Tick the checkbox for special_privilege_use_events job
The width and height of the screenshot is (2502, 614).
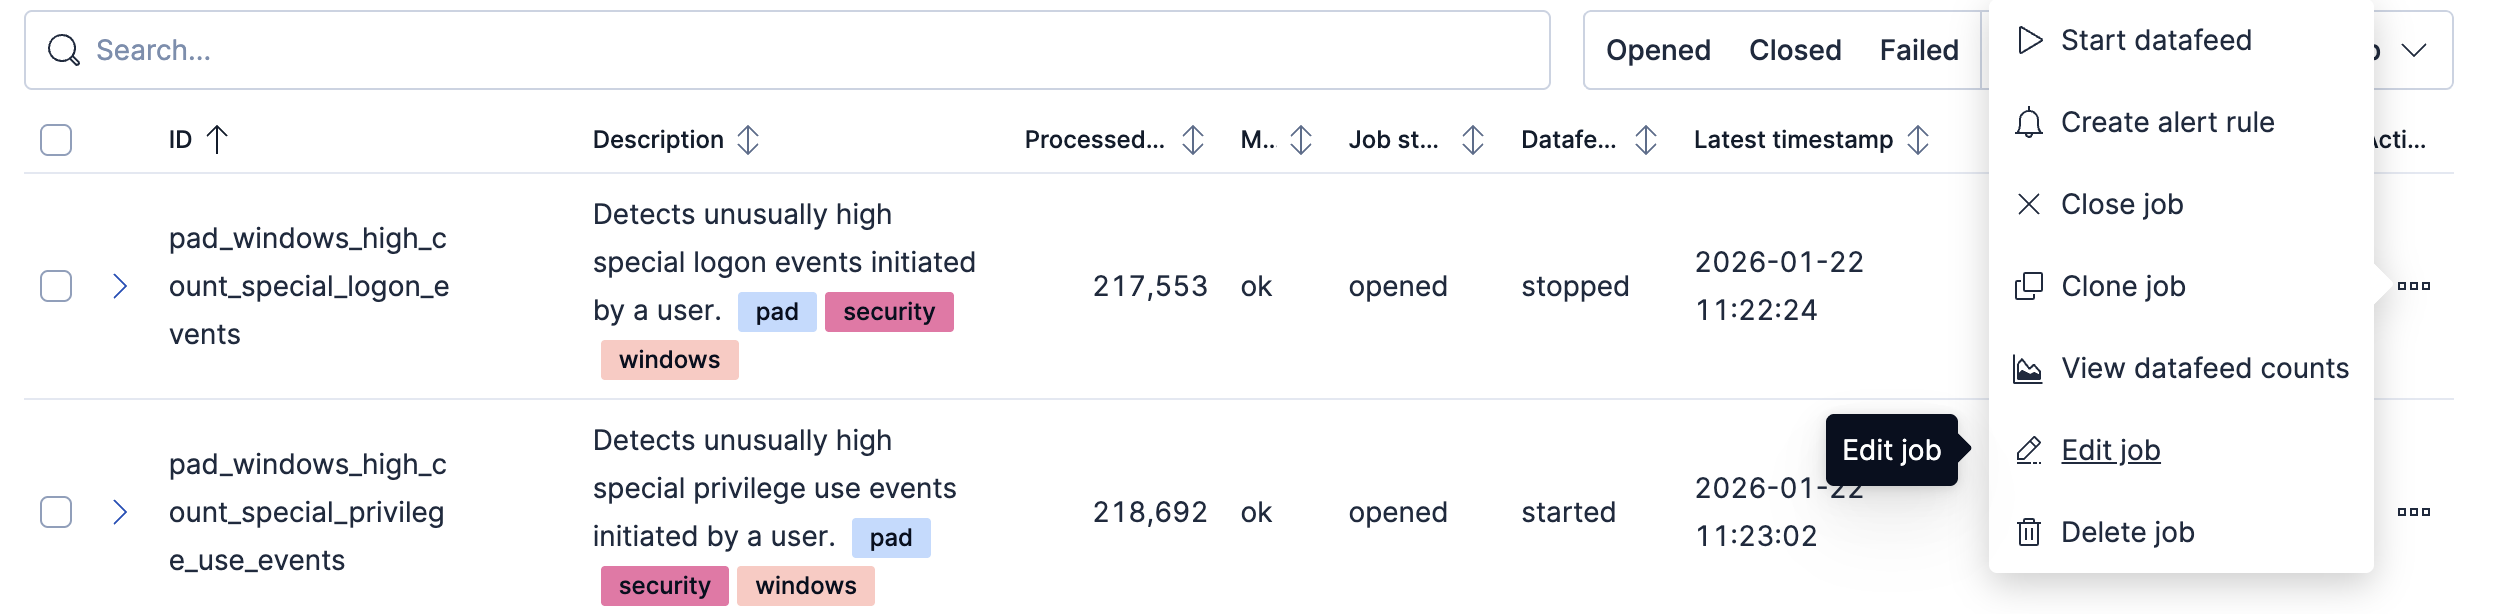click(x=55, y=512)
